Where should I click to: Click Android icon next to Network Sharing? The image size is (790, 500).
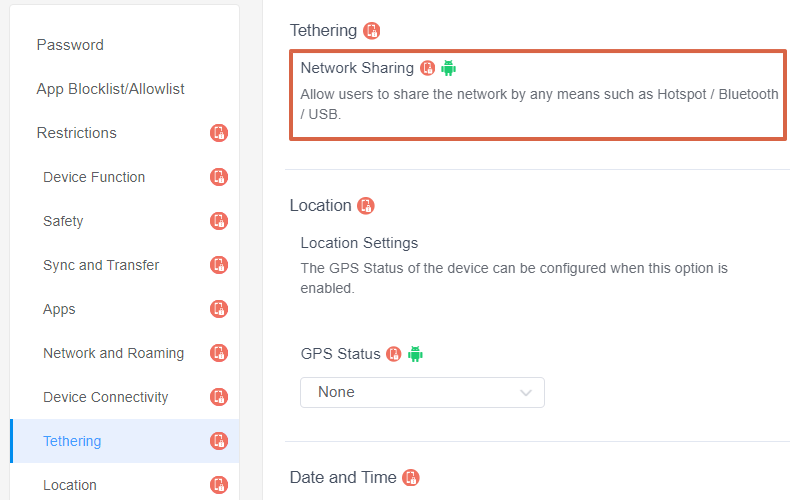click(448, 68)
